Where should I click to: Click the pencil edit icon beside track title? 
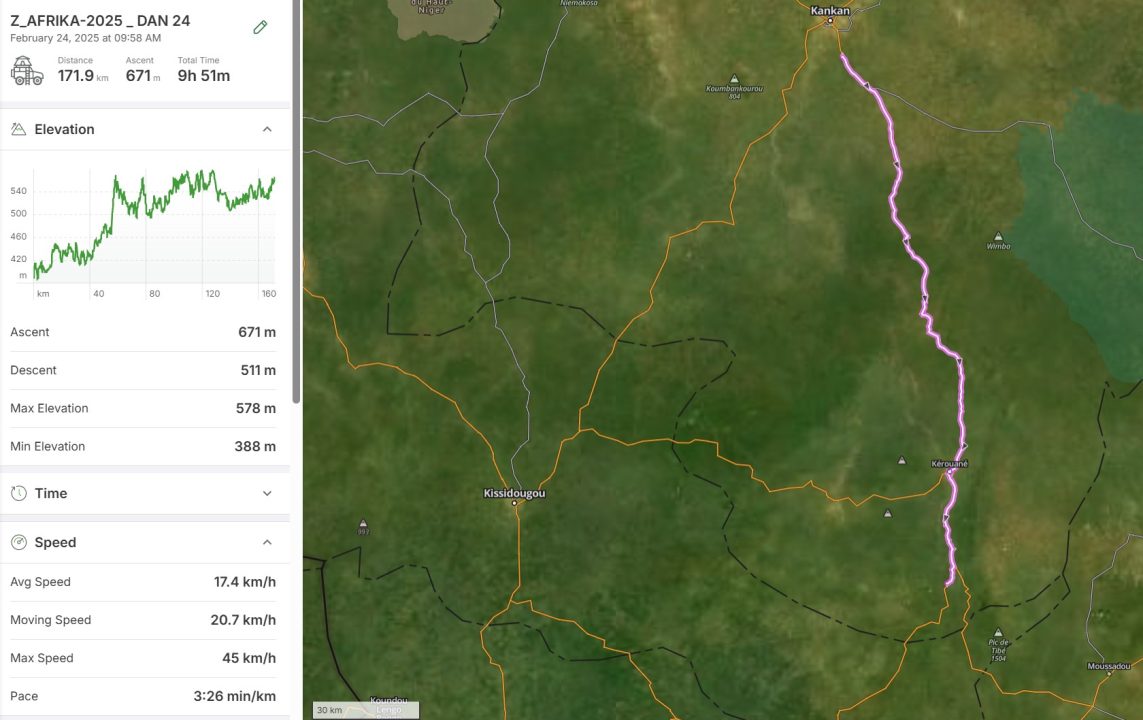tap(260, 27)
